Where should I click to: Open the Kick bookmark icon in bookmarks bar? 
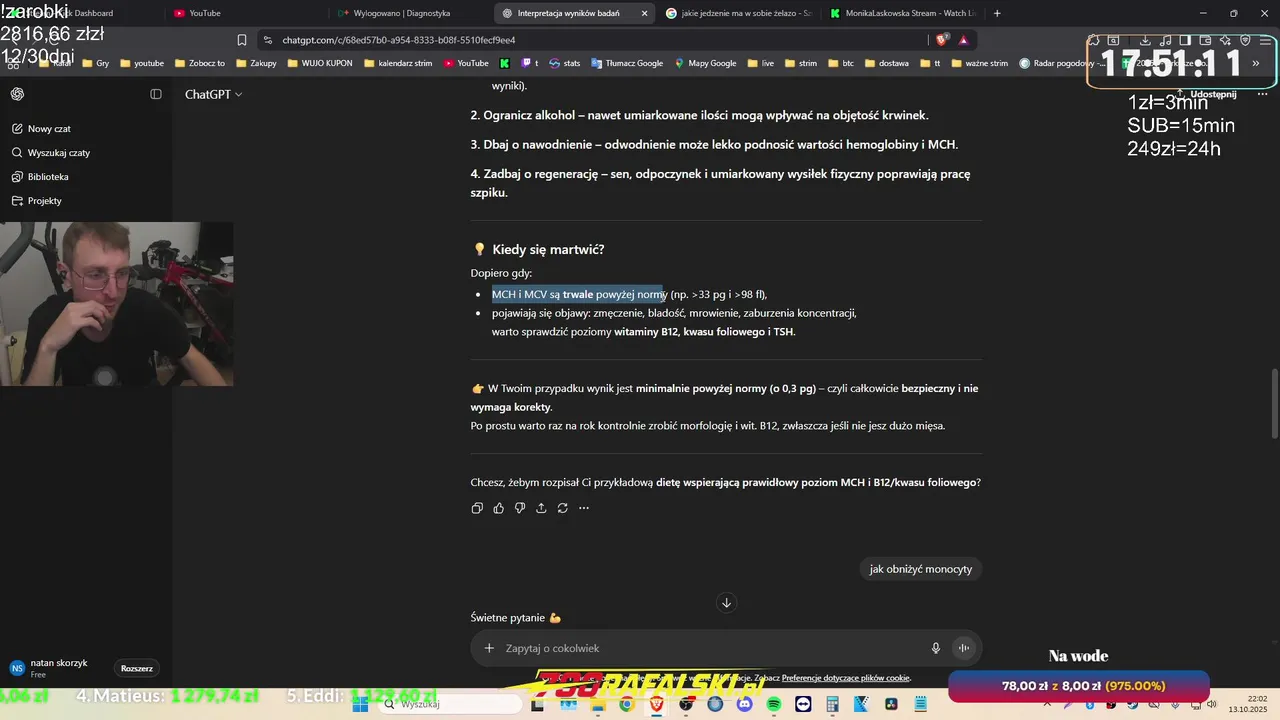(505, 63)
